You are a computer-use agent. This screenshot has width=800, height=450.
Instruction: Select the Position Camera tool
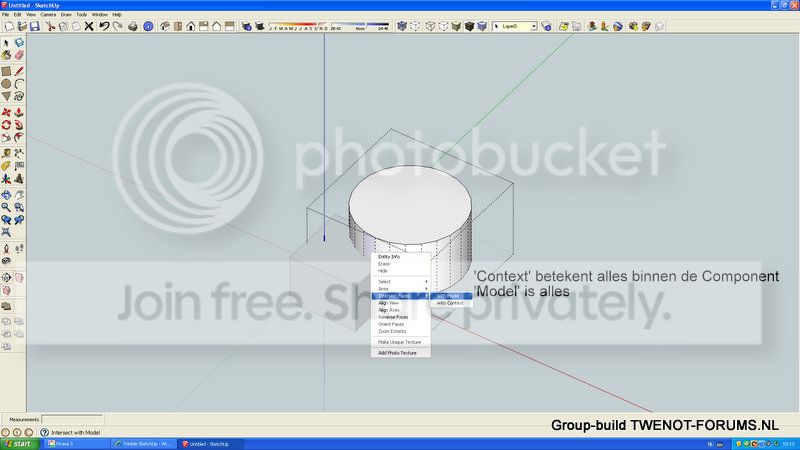coord(6,249)
